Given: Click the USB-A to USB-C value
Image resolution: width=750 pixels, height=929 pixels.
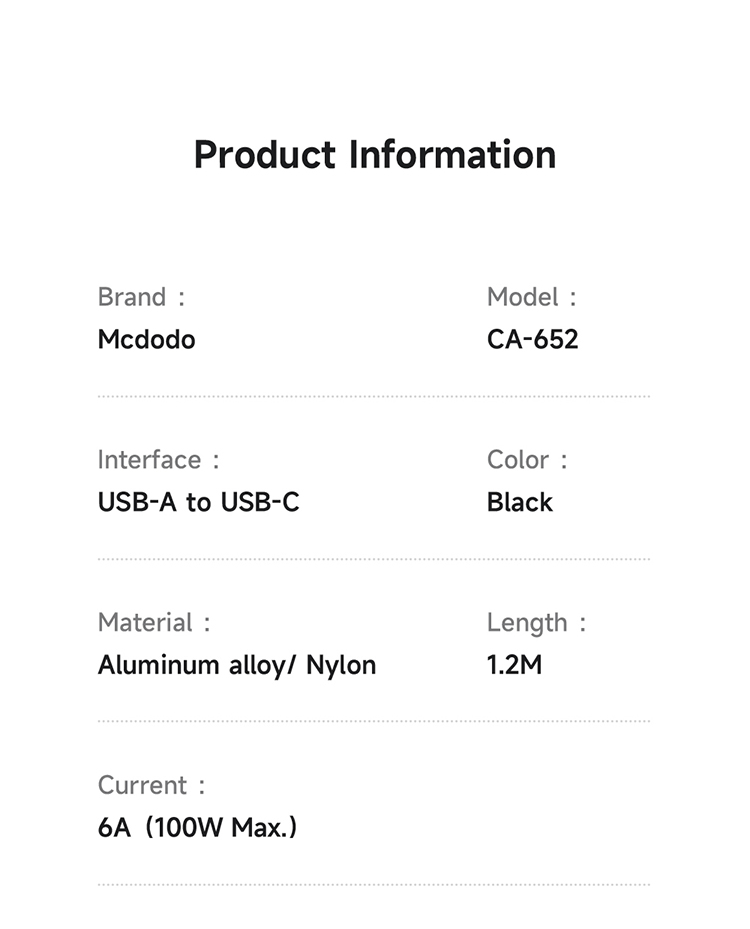Looking at the screenshot, I should coord(198,502).
